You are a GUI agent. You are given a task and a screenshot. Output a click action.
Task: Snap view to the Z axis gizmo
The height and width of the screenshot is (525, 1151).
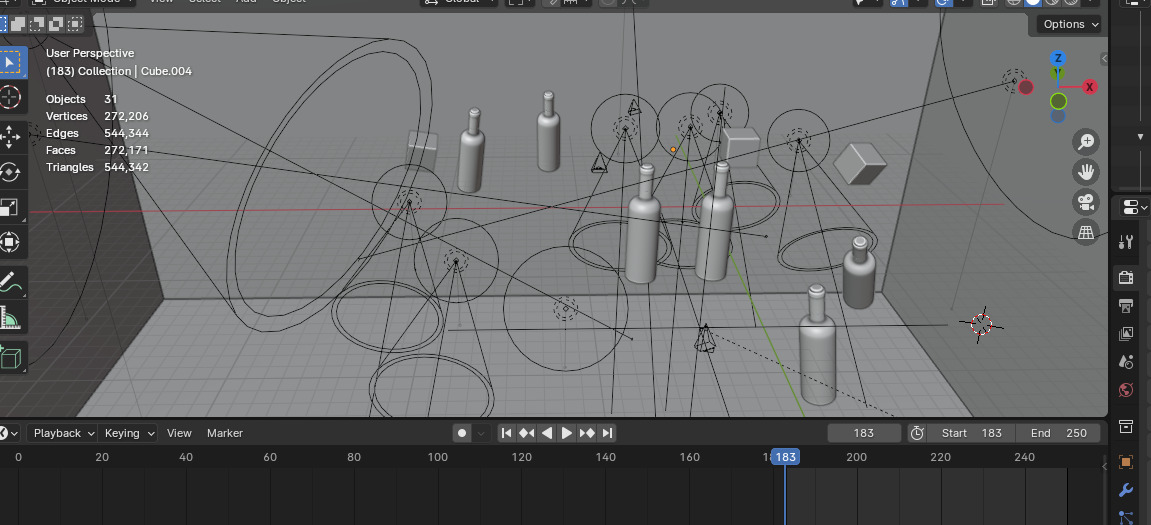1058,58
